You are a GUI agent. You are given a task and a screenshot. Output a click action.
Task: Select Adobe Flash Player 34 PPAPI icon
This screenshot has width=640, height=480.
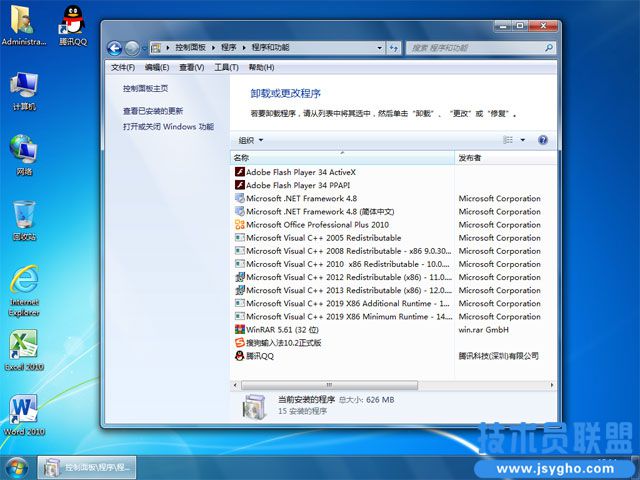[240, 185]
